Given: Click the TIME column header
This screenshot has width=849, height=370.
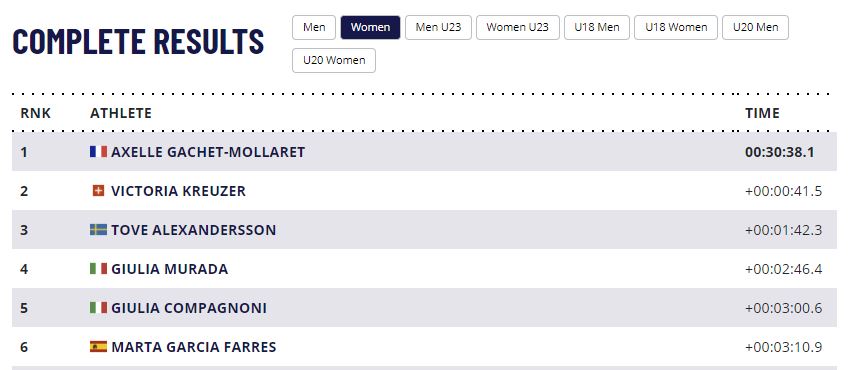Looking at the screenshot, I should [762, 113].
